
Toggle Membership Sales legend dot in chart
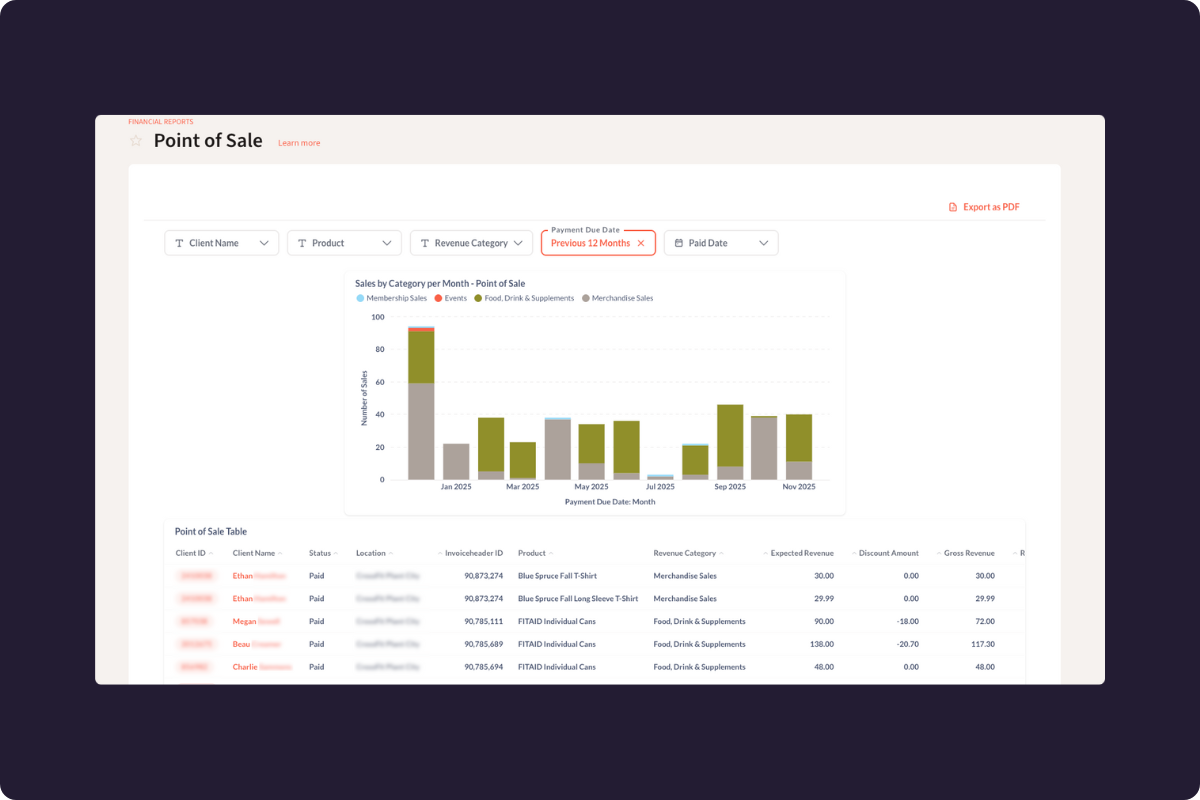coord(361,298)
